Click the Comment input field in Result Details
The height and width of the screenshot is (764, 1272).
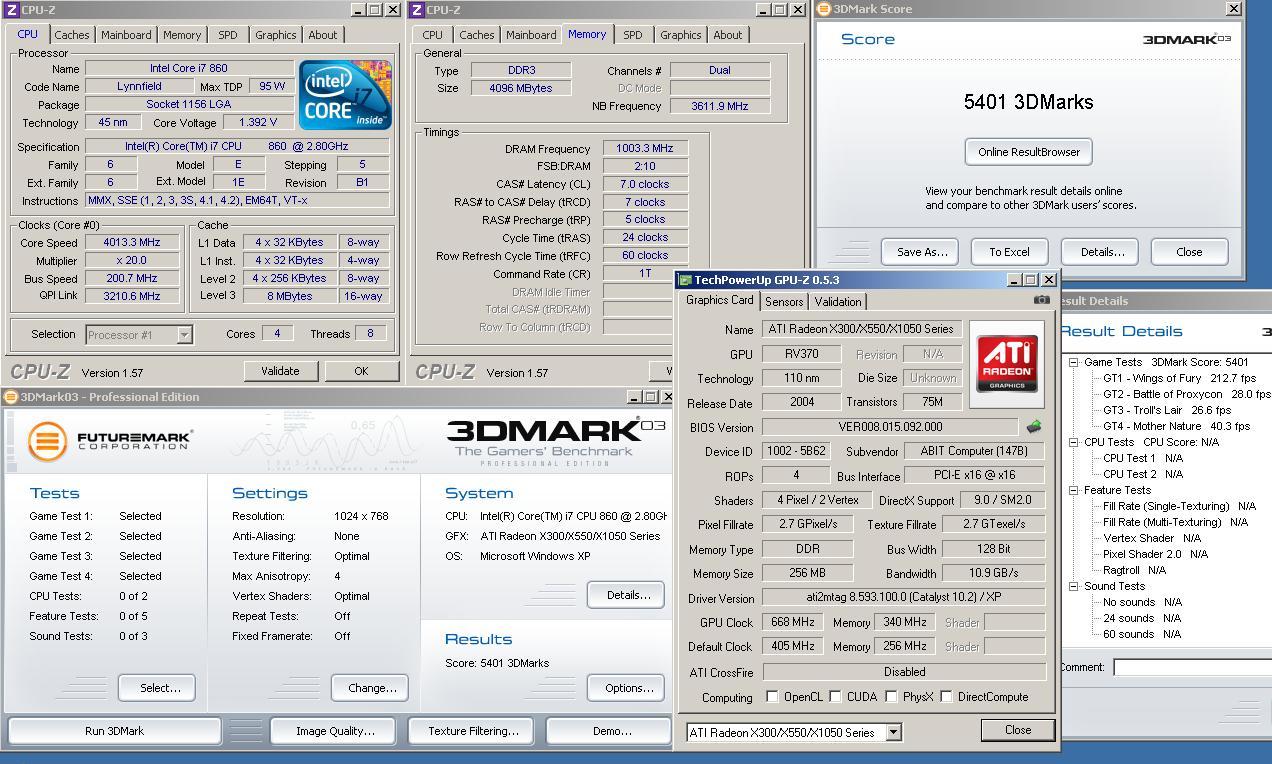(1192, 667)
